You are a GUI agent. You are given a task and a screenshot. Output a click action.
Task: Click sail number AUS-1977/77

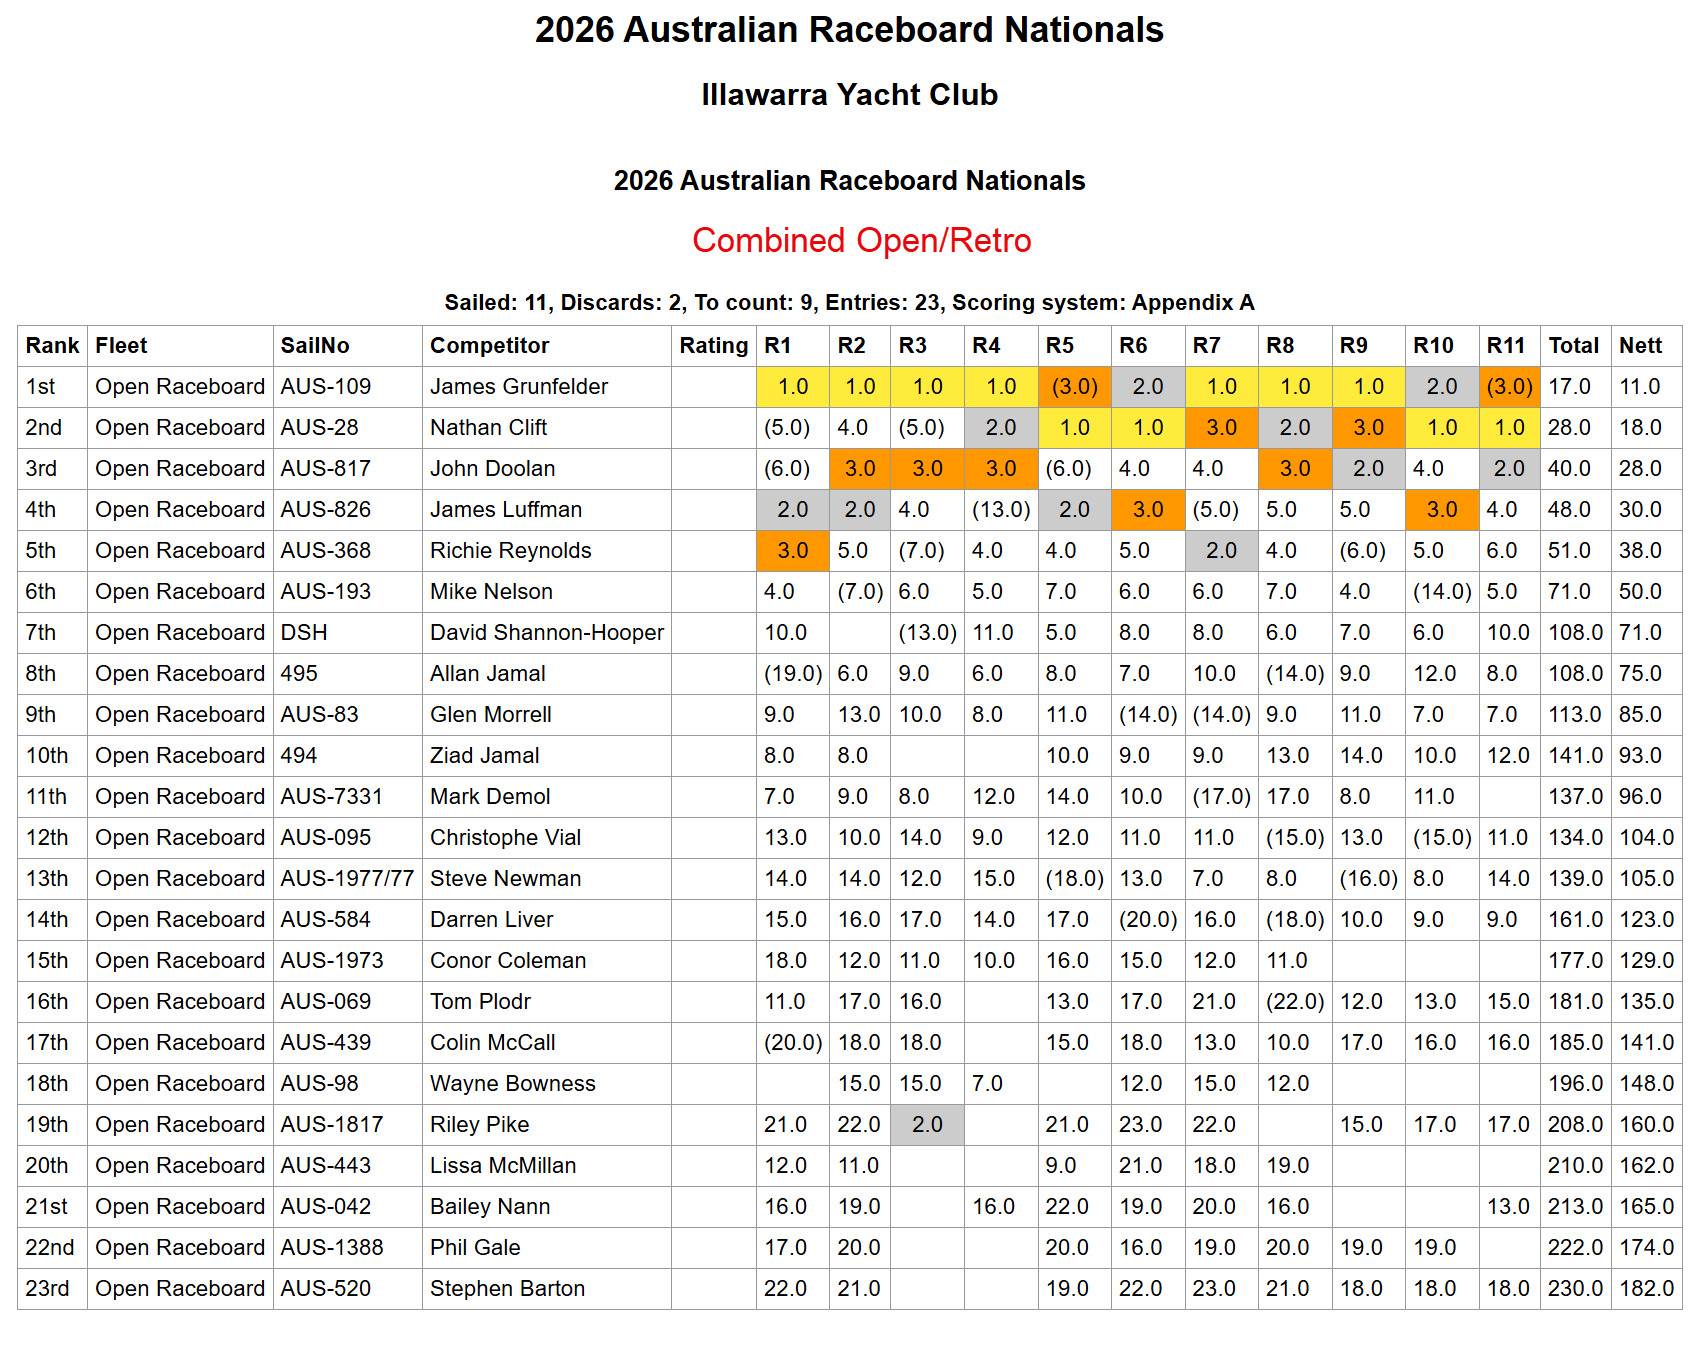(x=346, y=879)
